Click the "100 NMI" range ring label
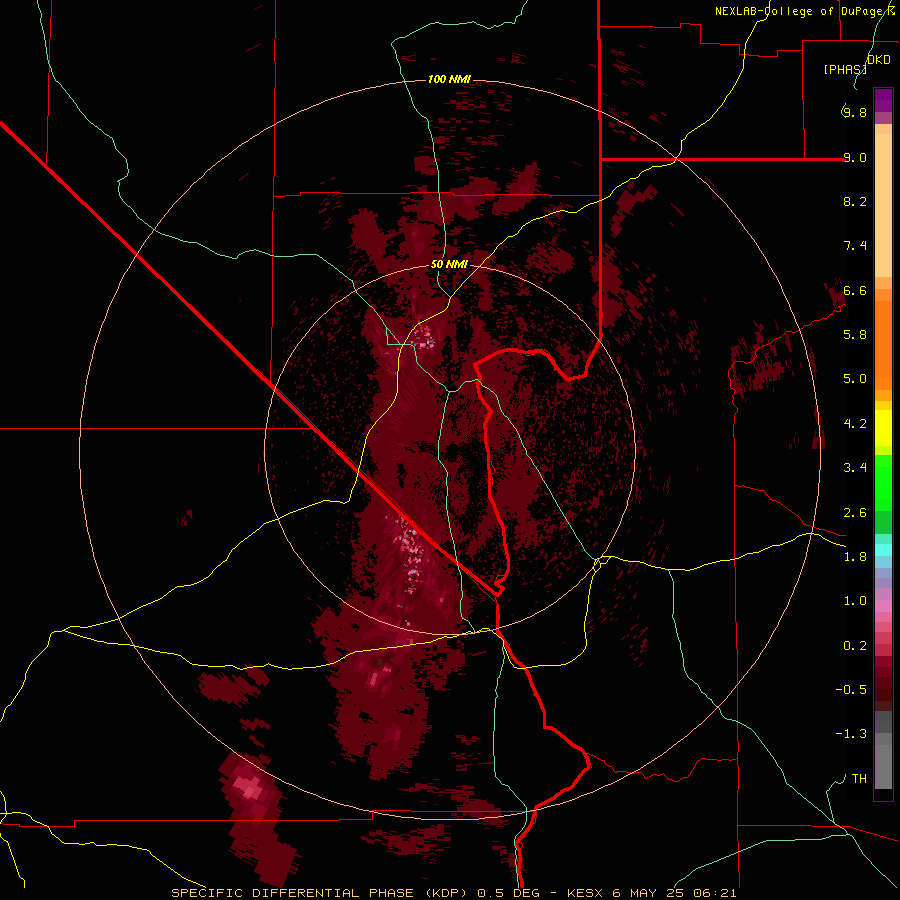 click(x=449, y=79)
